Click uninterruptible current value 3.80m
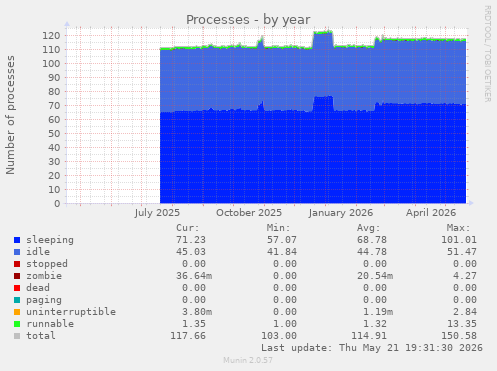 point(197,312)
